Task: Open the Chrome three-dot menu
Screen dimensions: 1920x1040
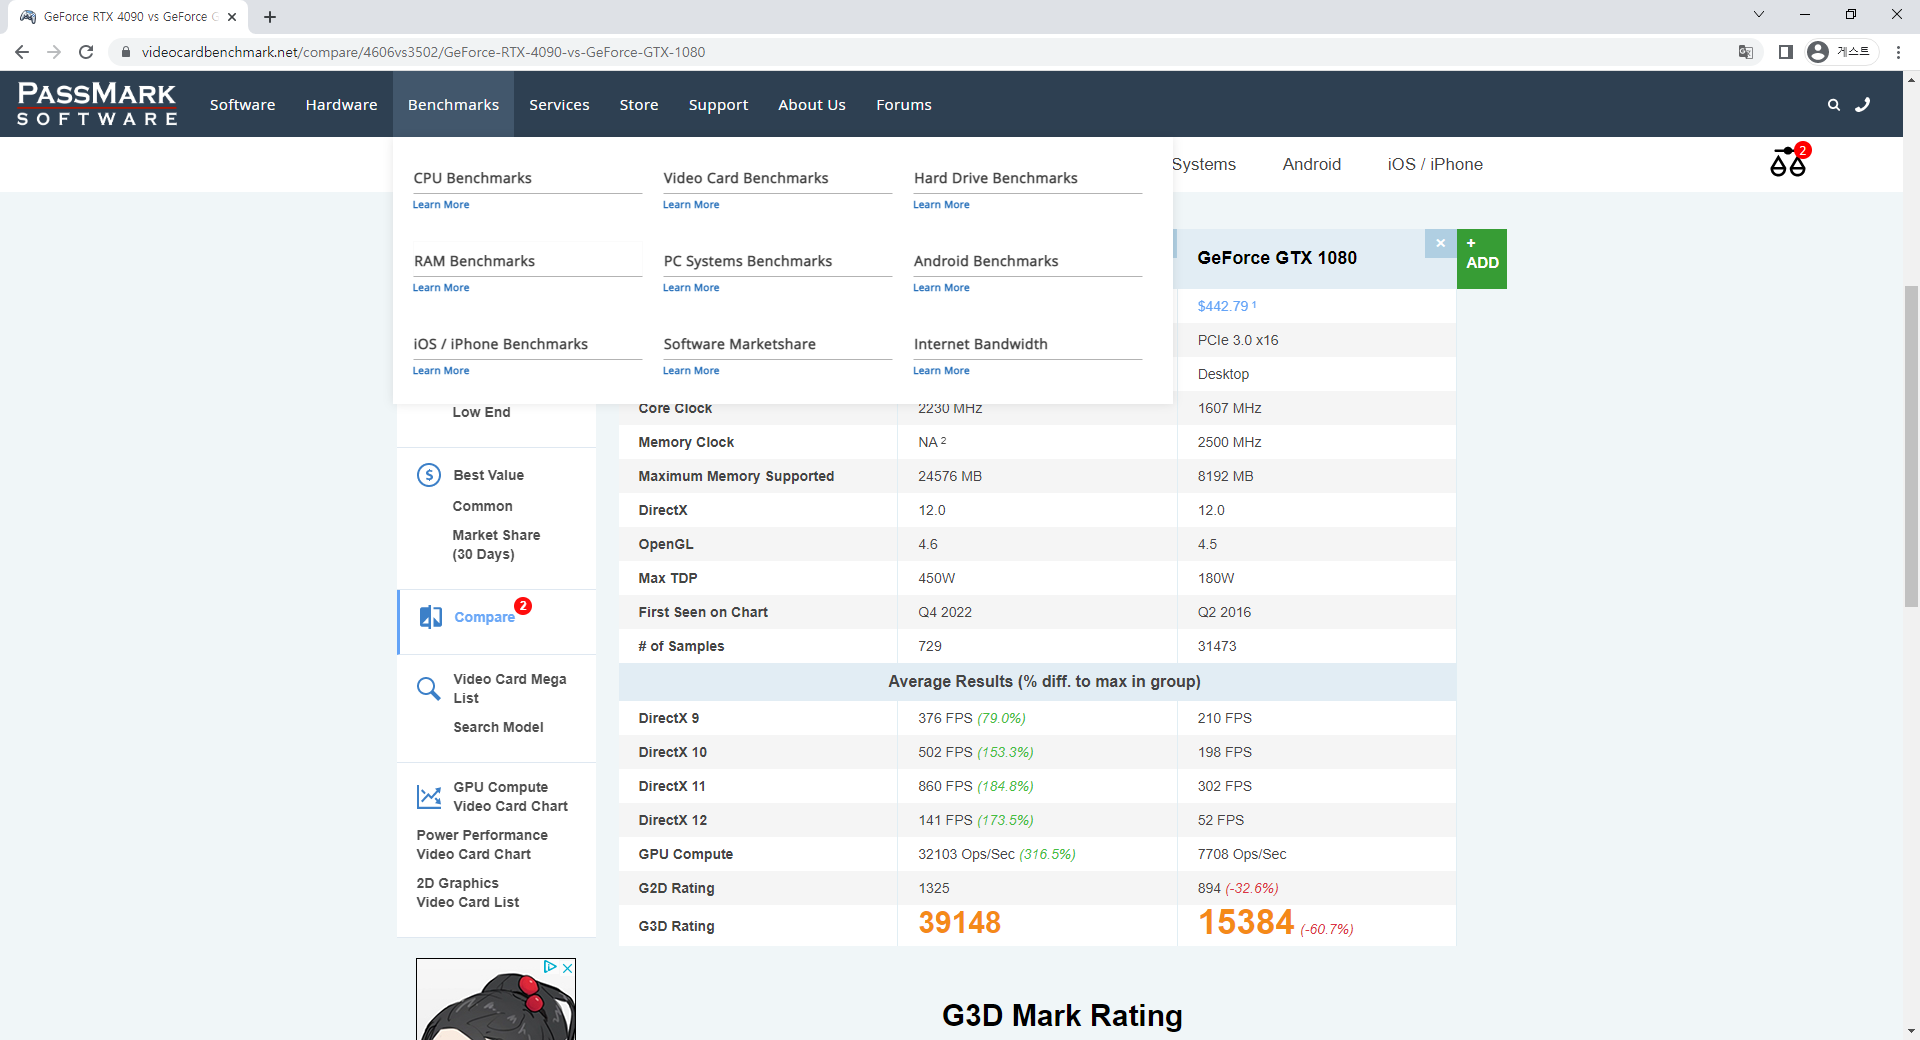Action: click(x=1898, y=52)
